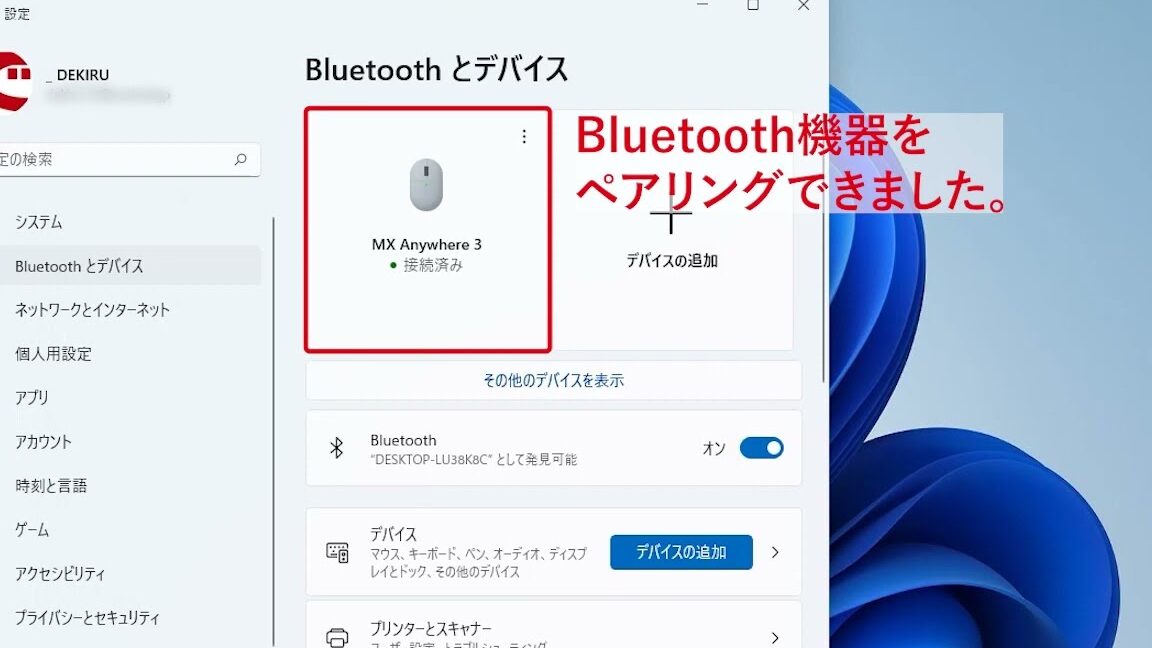Click the Bluetooth とデバイス page title

coord(436,70)
